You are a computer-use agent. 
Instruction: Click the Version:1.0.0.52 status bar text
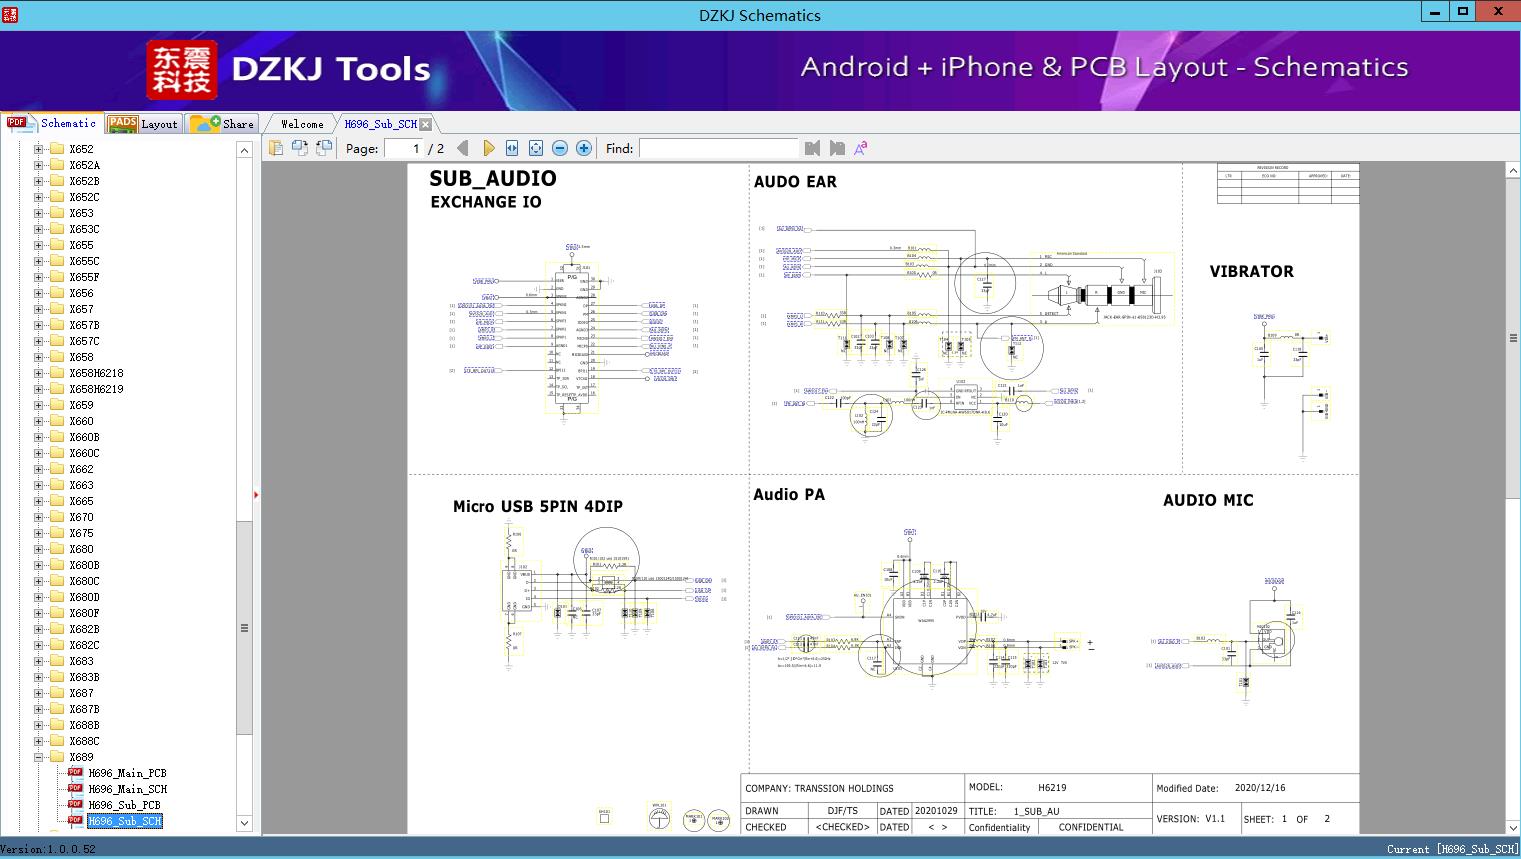48,849
